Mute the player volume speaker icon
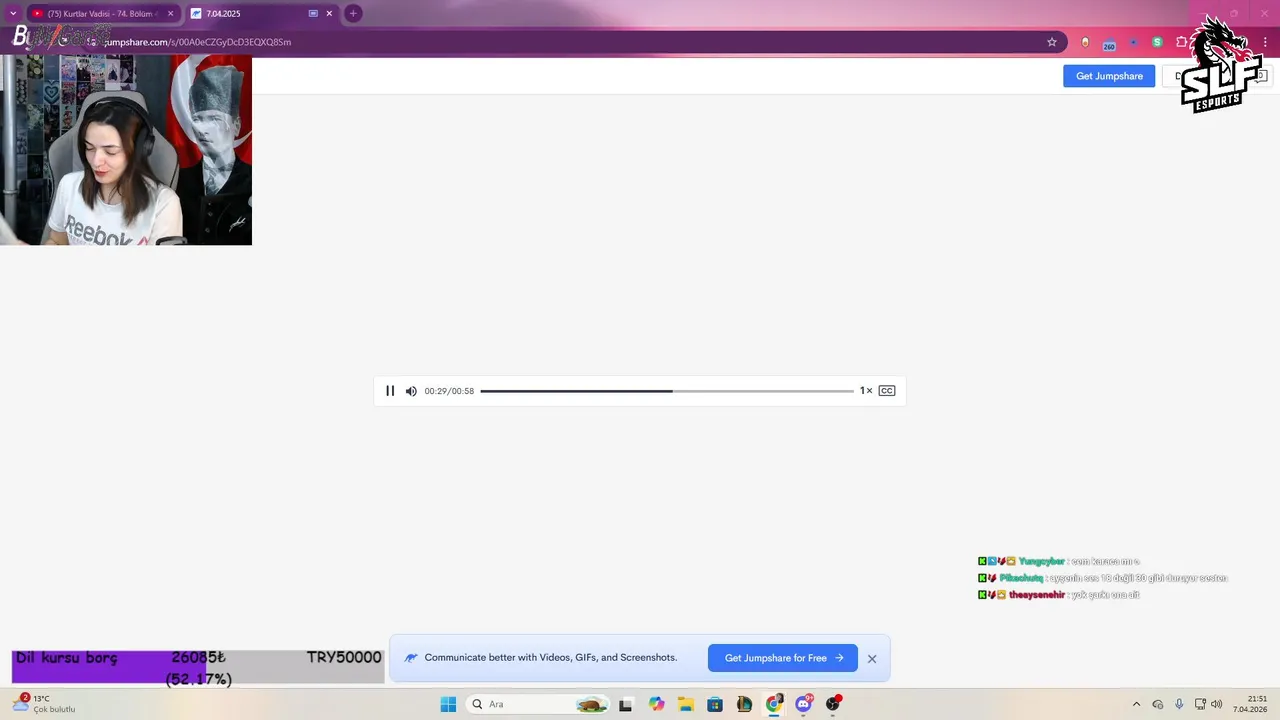The width and height of the screenshot is (1280, 720). (x=411, y=391)
